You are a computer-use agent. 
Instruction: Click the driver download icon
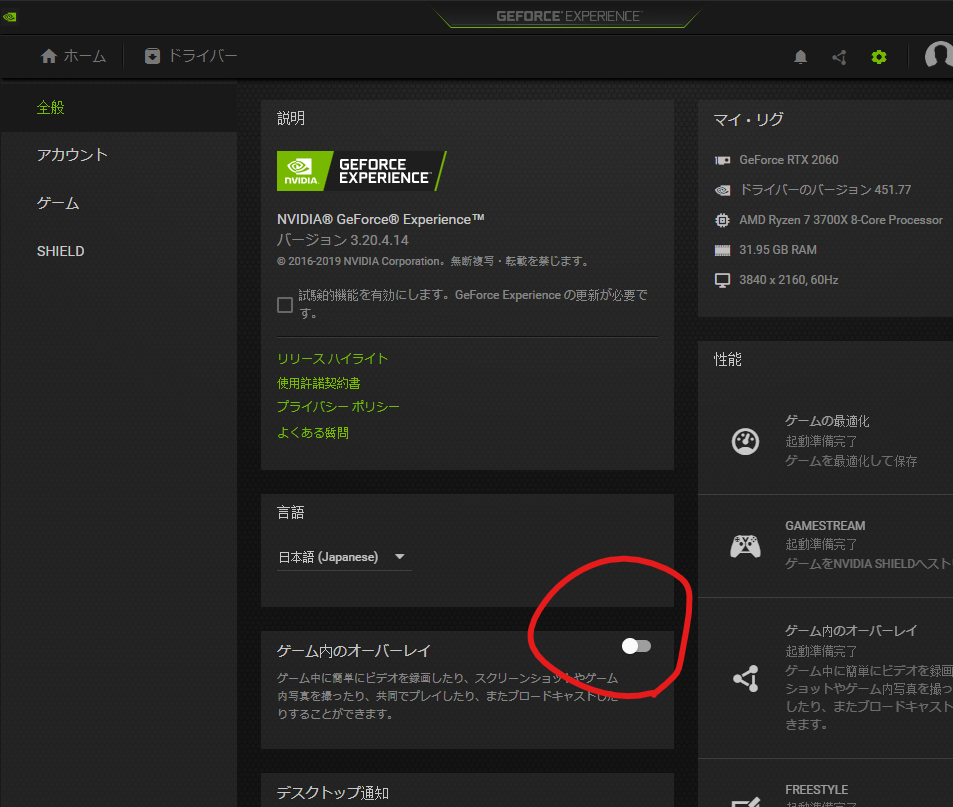[153, 57]
